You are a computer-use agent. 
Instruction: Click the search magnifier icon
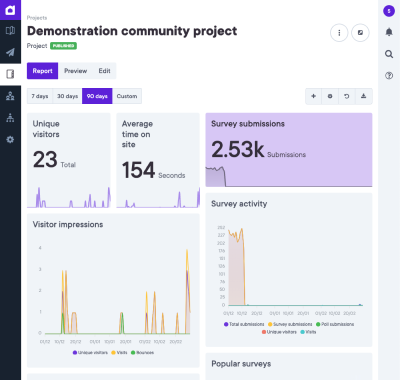pyautogui.click(x=389, y=54)
